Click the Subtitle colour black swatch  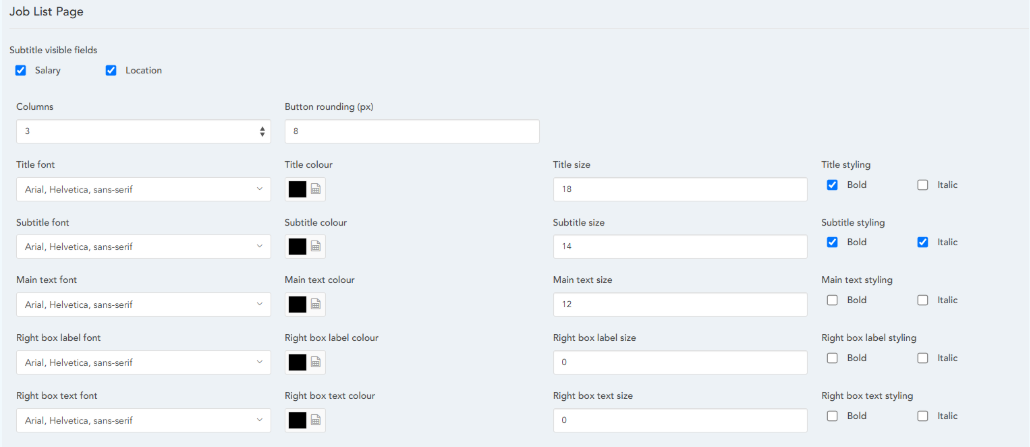pyautogui.click(x=297, y=246)
